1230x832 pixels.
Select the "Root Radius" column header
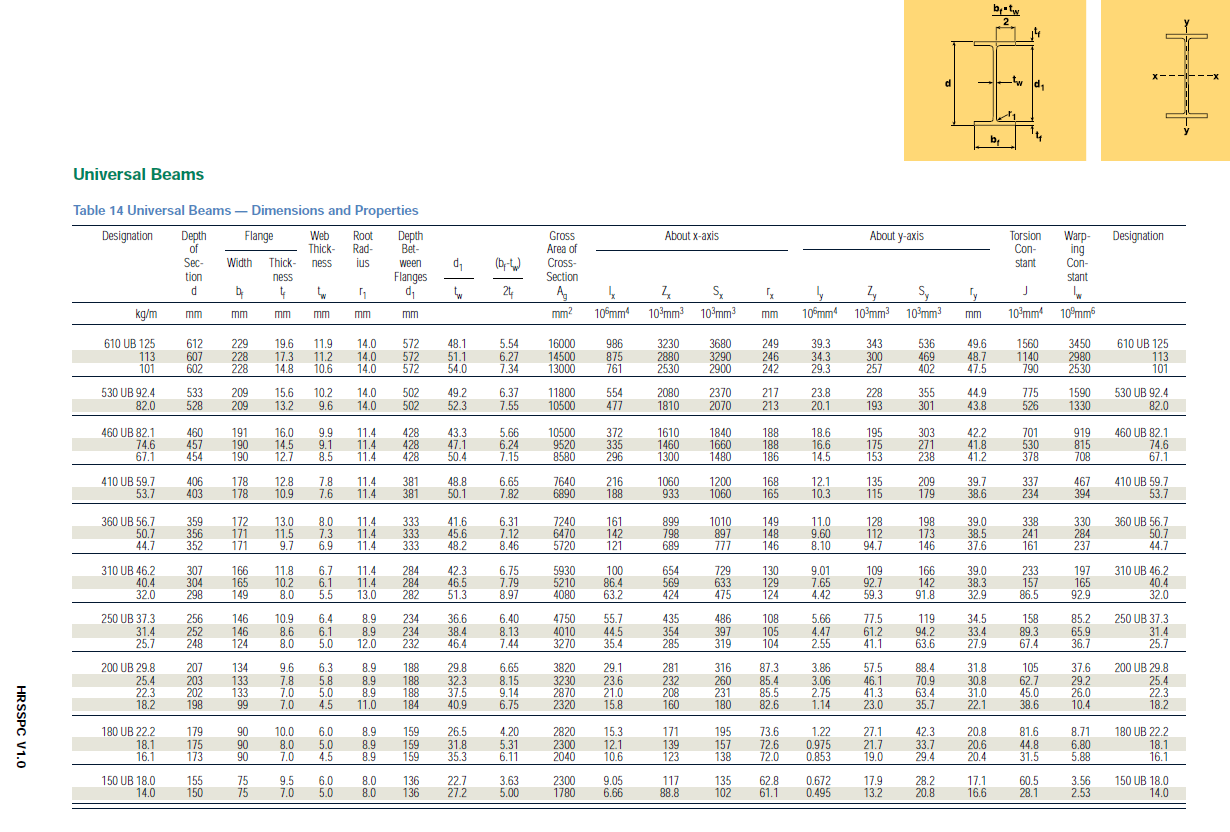click(363, 249)
